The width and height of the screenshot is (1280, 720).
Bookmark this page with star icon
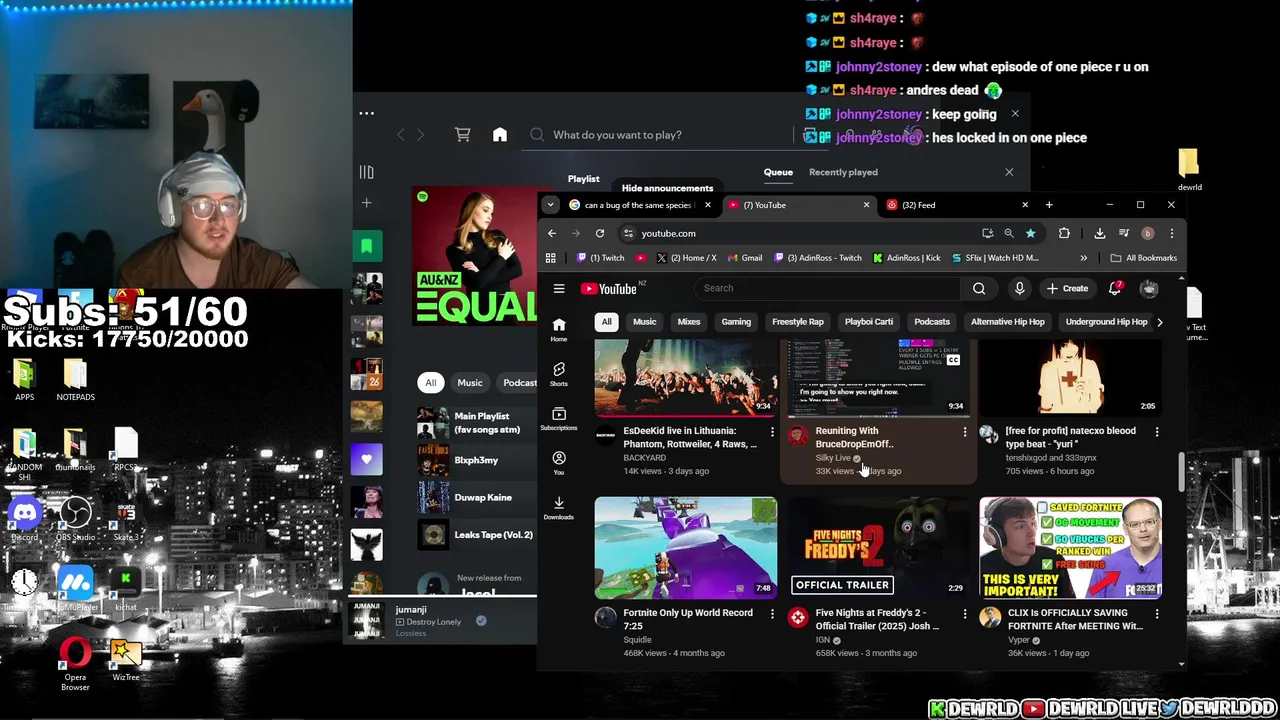pos(1030,233)
